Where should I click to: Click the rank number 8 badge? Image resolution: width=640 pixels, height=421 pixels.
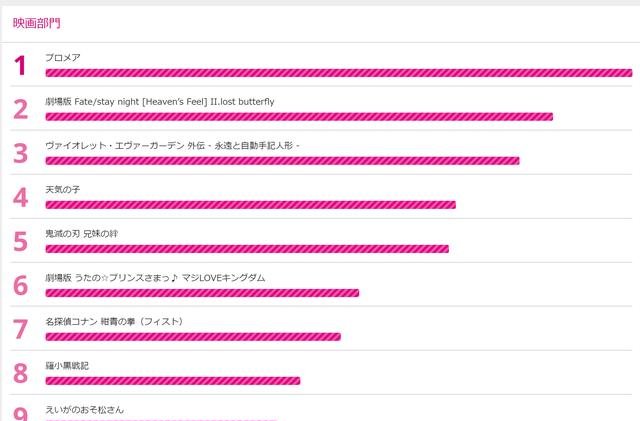click(x=20, y=374)
